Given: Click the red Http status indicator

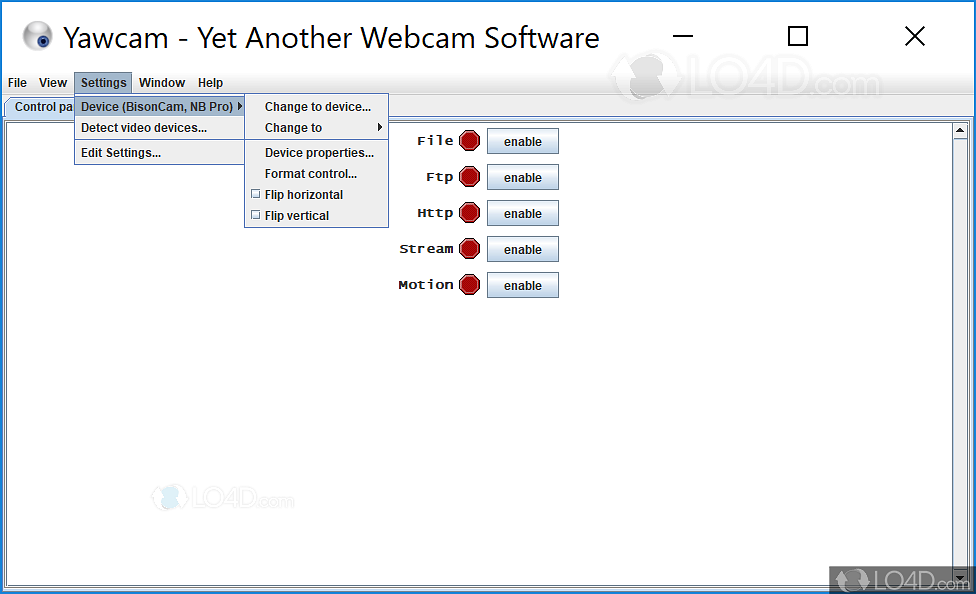Looking at the screenshot, I should pos(469,213).
